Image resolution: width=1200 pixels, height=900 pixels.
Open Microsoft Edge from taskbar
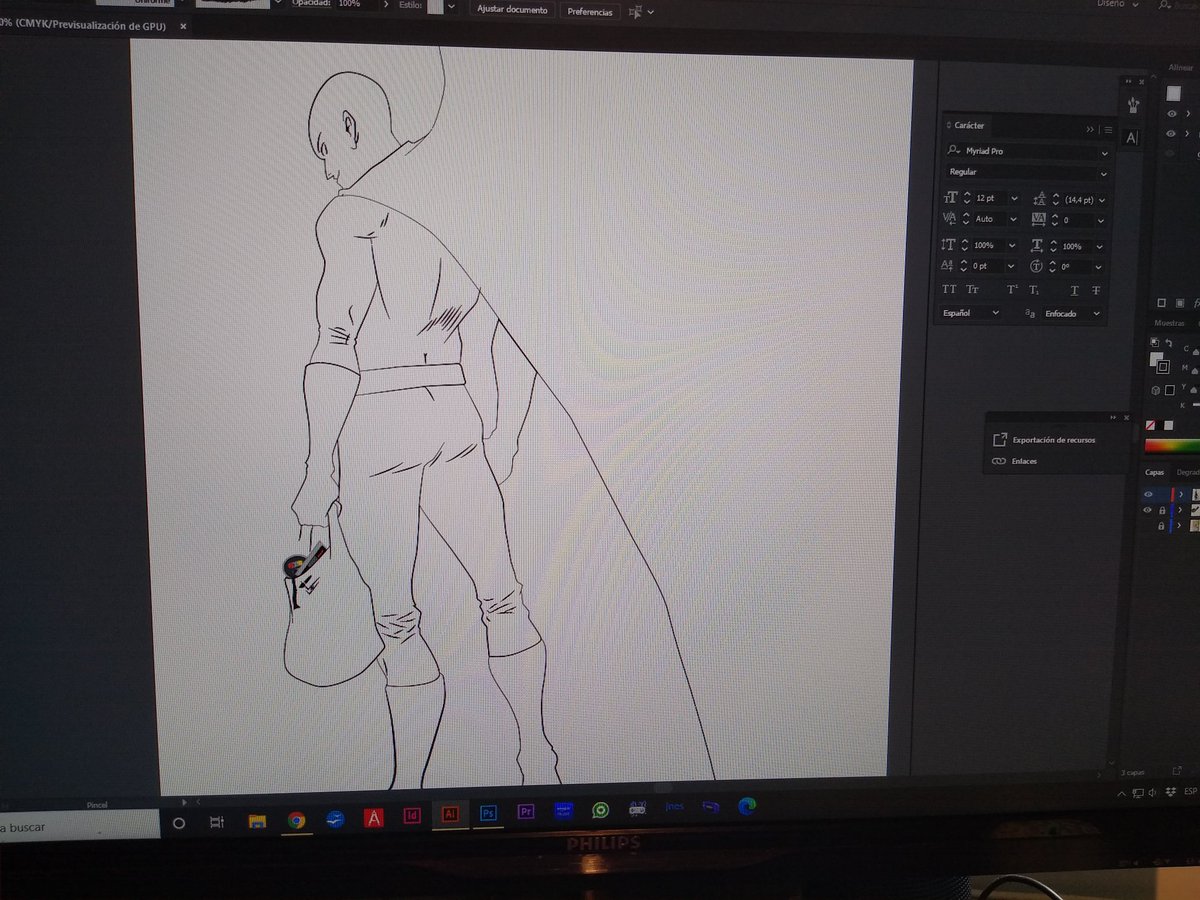(746, 804)
